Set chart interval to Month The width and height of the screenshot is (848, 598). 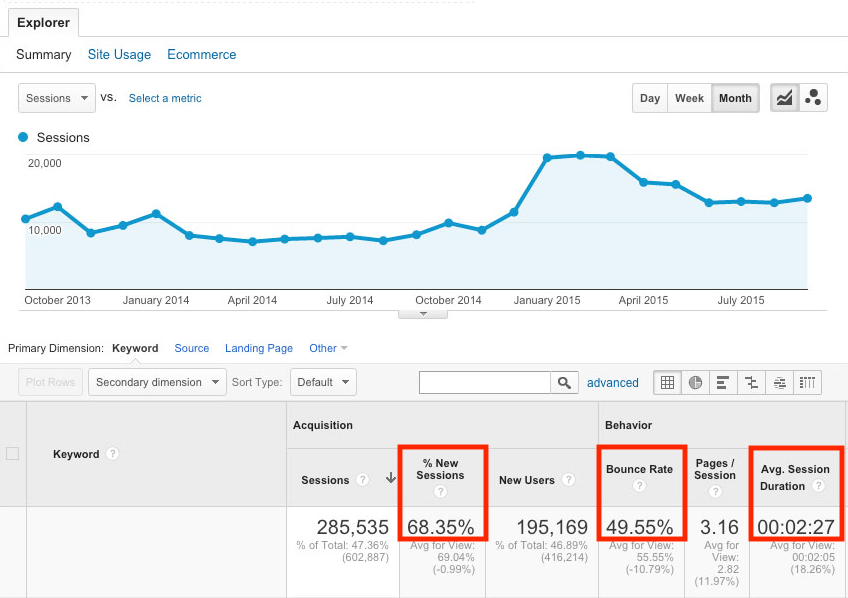pos(736,98)
